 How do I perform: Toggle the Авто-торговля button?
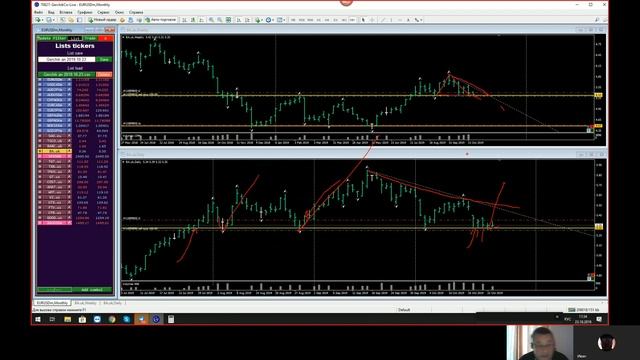point(160,20)
